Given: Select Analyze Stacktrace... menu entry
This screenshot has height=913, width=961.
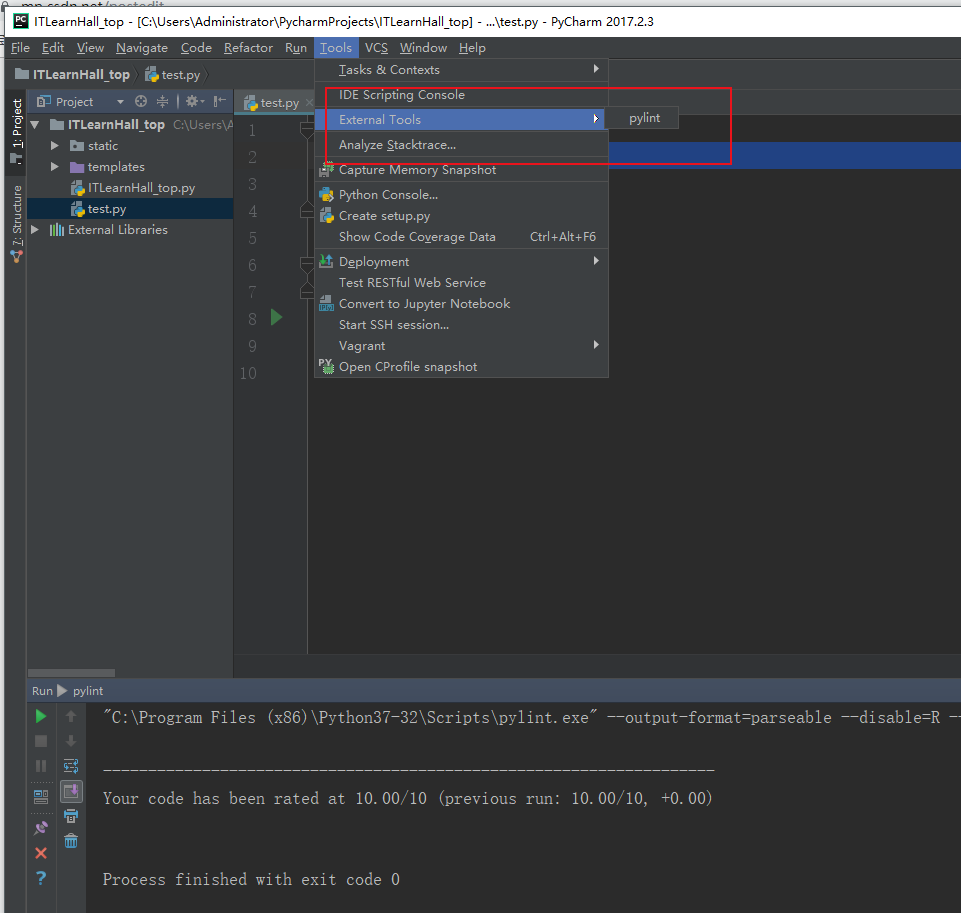Looking at the screenshot, I should click(x=461, y=145).
